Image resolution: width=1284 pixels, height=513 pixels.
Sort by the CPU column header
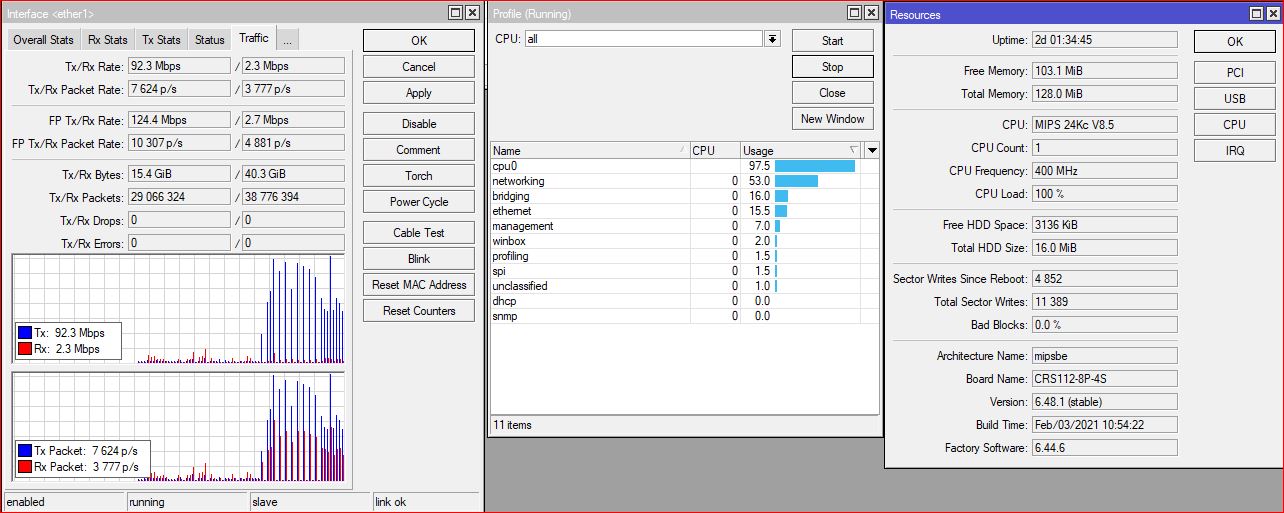coord(715,151)
